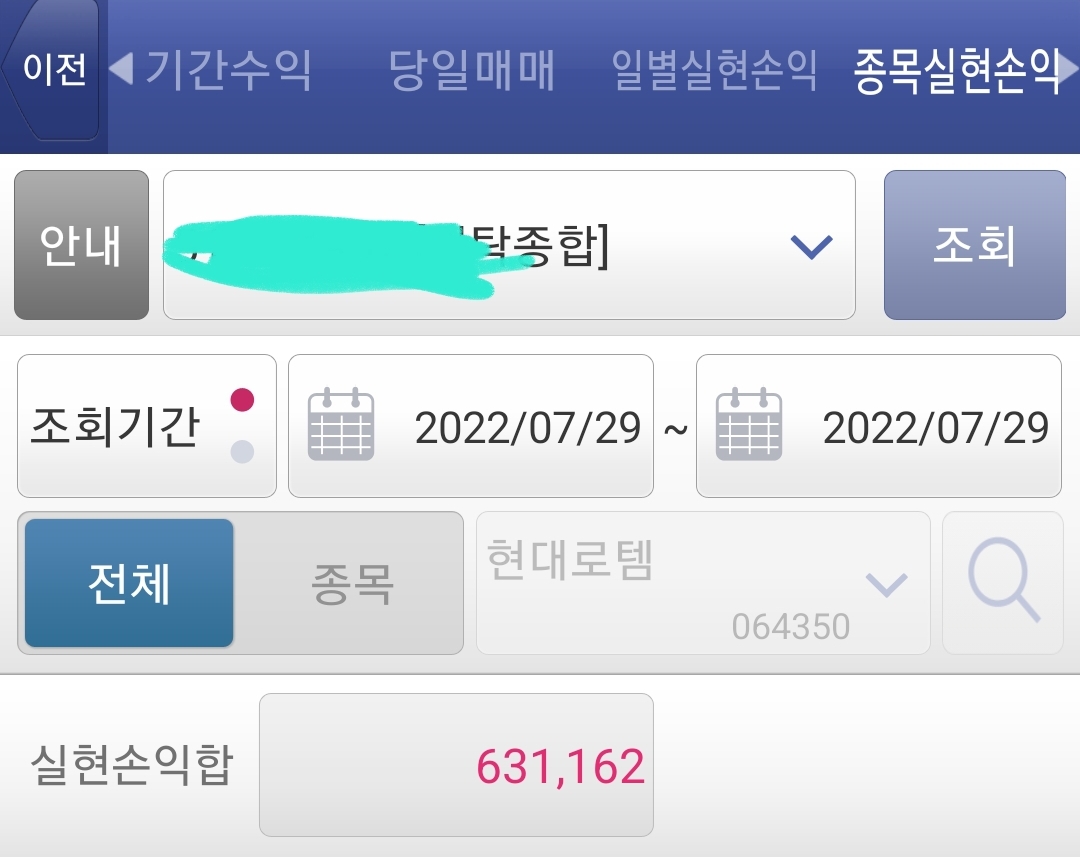Screen dimensions: 1080x857
Task: Select the gray 조회기간 radio dot
Action: coord(242,451)
